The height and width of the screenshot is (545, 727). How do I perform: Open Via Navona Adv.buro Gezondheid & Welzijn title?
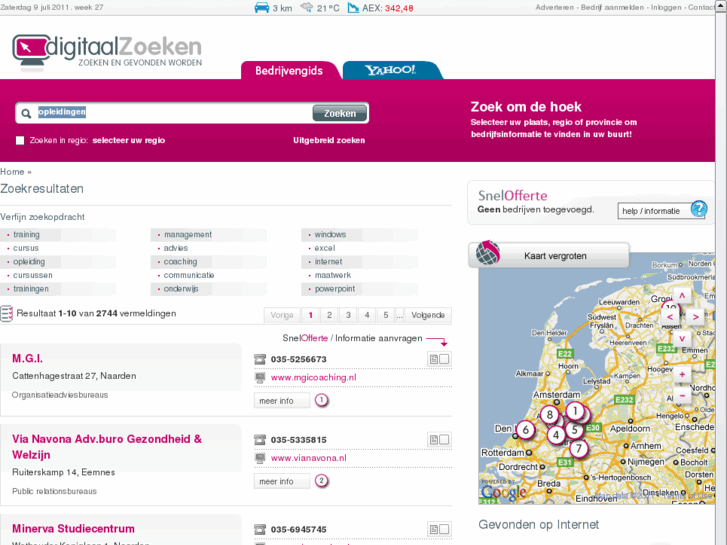tap(107, 447)
